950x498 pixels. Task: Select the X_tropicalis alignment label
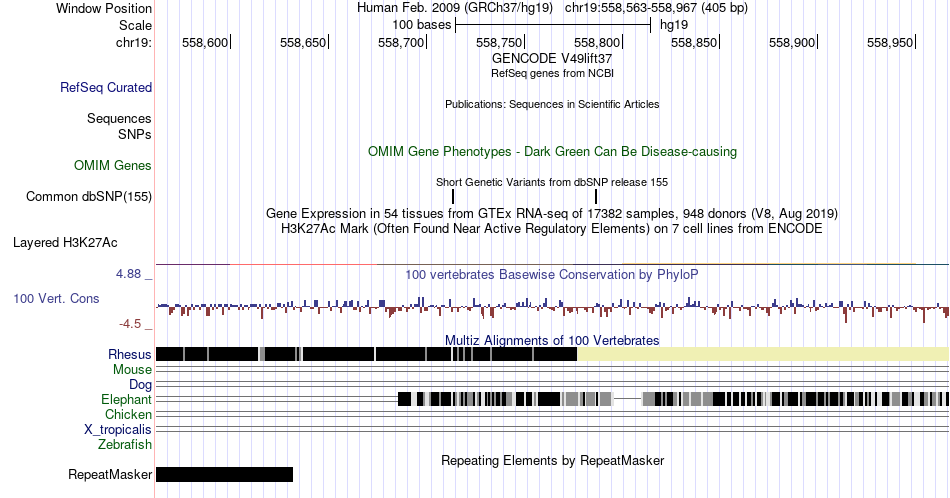point(118,430)
